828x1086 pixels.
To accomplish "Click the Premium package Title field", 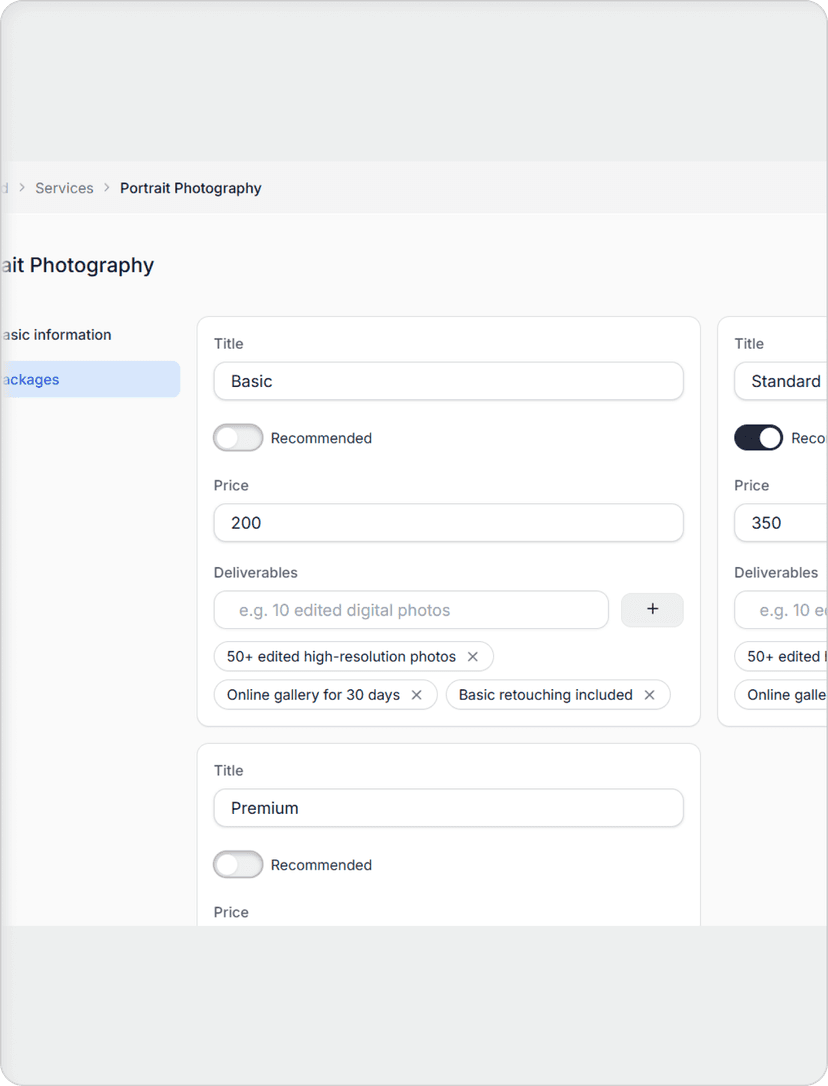I will 448,808.
